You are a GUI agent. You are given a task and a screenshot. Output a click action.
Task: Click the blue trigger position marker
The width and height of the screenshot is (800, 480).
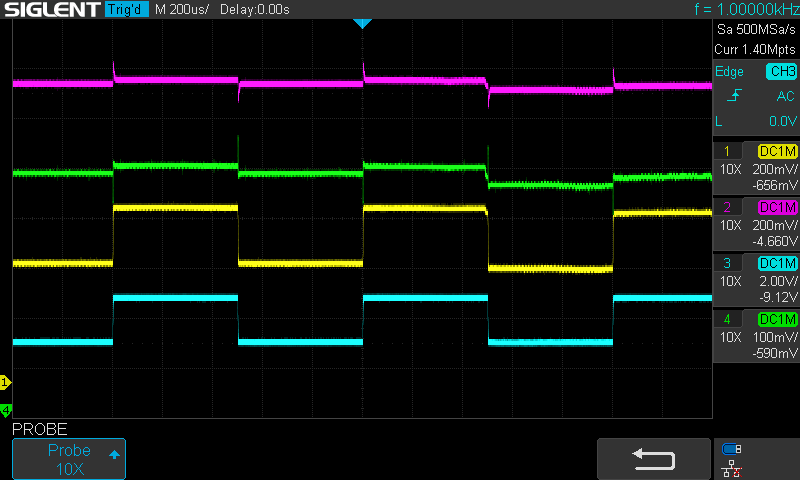tap(362, 23)
